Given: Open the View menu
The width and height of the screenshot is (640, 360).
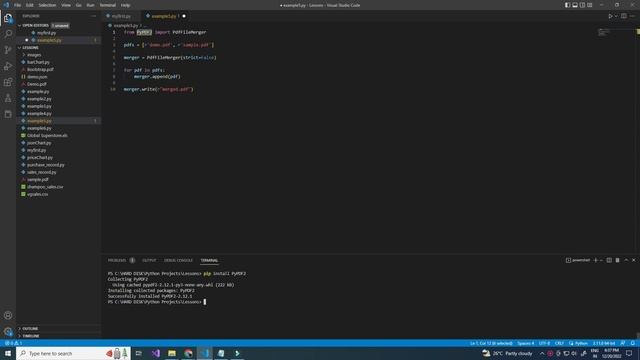Looking at the screenshot, I should tap(66, 5).
